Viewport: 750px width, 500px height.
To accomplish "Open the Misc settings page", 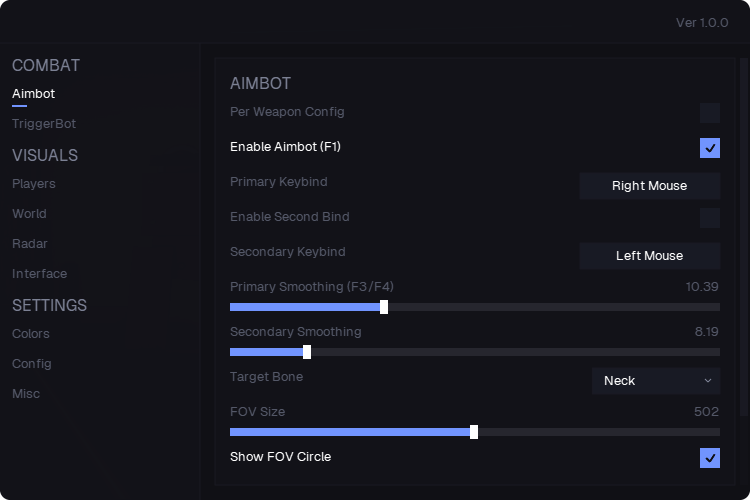I will point(26,394).
